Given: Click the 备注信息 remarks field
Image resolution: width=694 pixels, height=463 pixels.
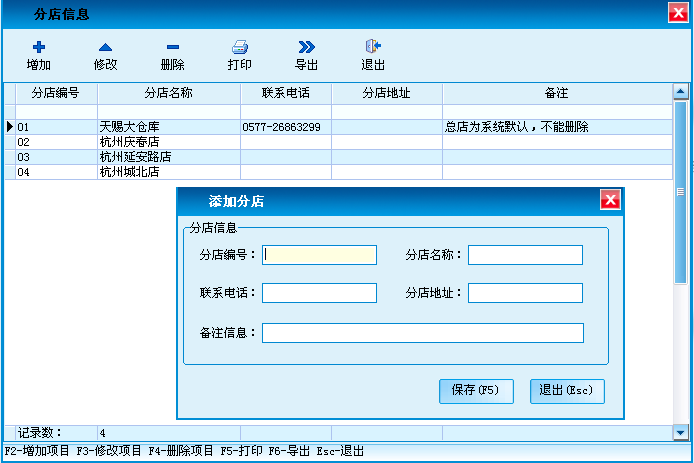Looking at the screenshot, I should pos(422,333).
